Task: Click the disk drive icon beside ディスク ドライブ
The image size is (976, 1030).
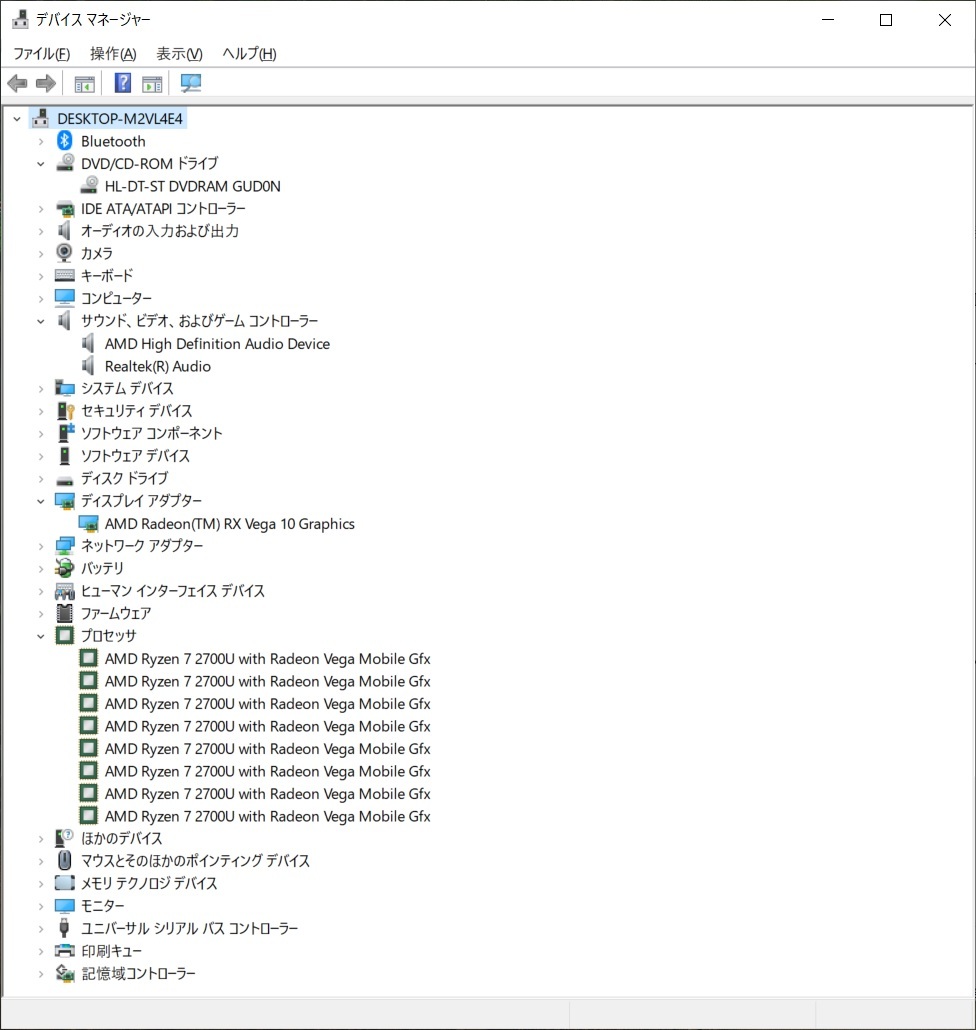Action: coord(64,480)
